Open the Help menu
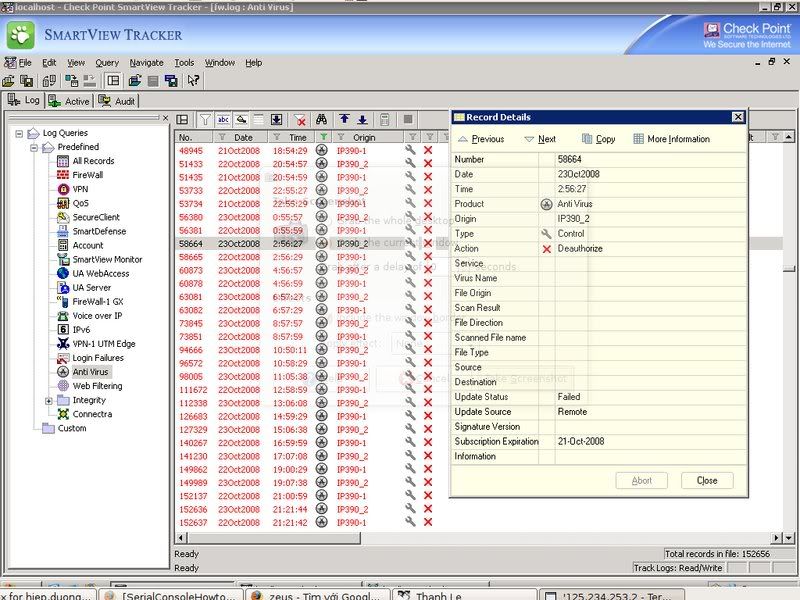The height and width of the screenshot is (600, 800). pyautogui.click(x=254, y=63)
